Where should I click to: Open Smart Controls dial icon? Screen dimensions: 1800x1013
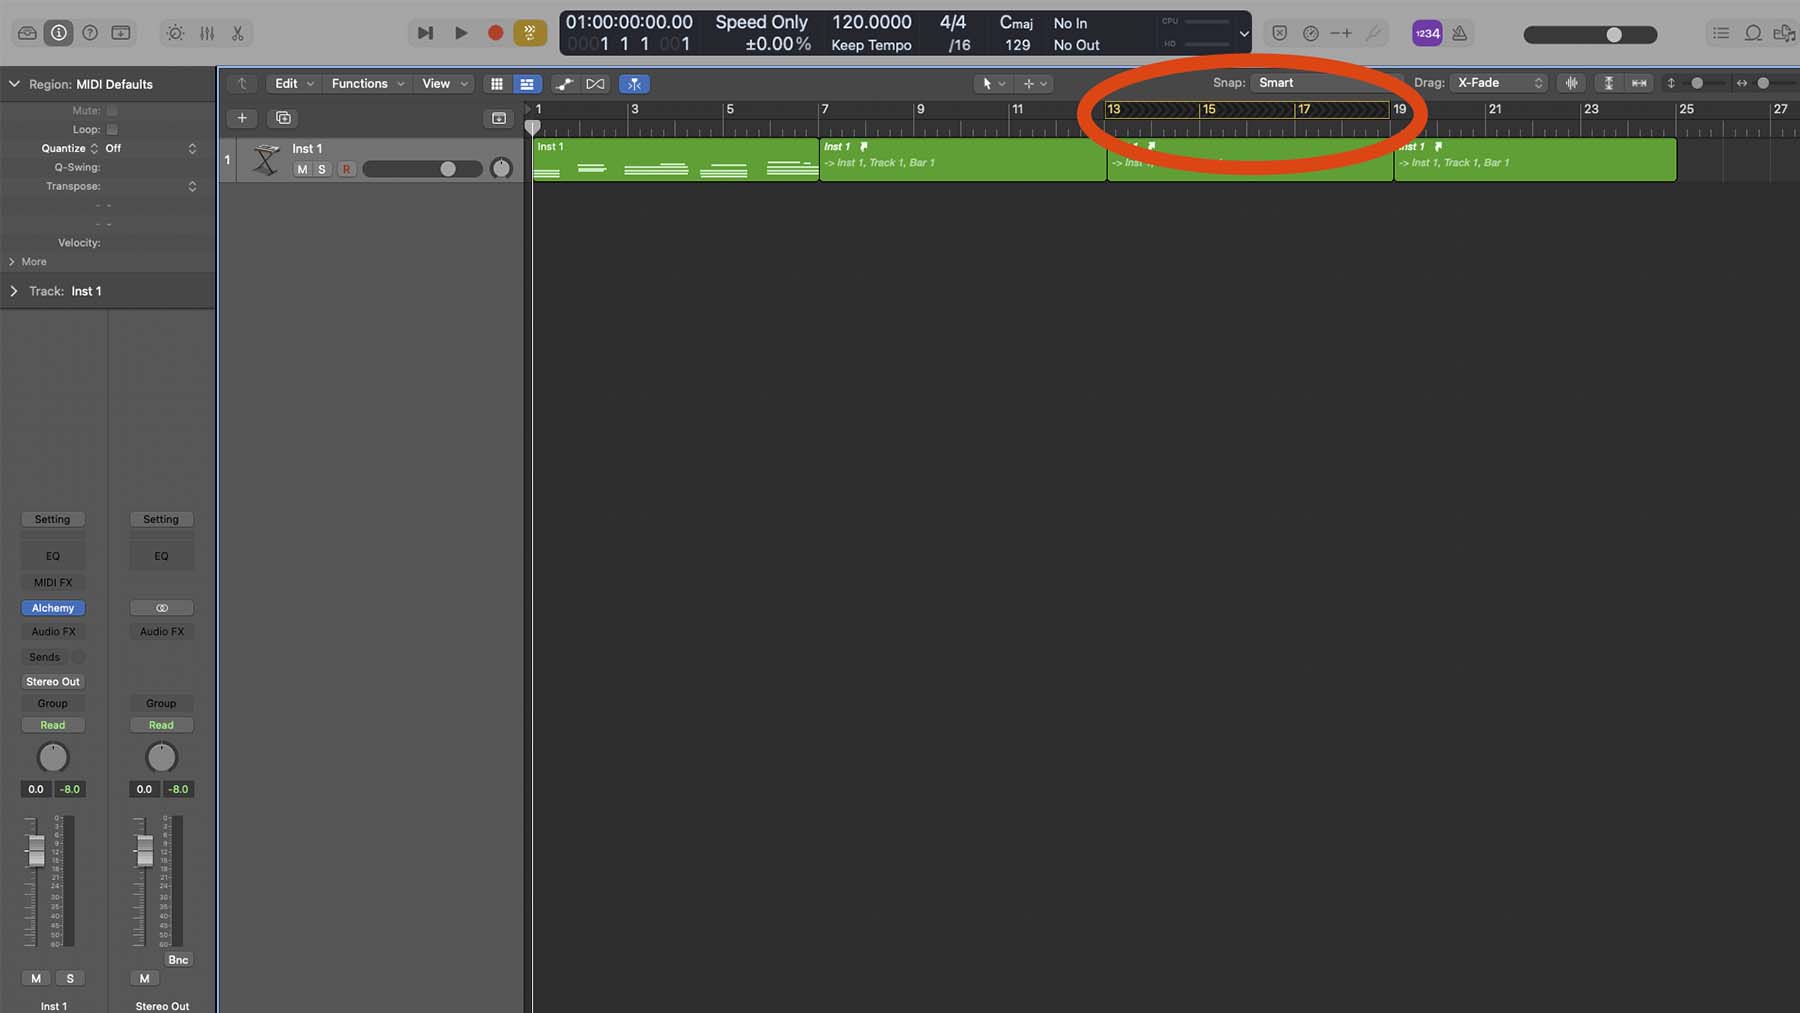tap(175, 33)
